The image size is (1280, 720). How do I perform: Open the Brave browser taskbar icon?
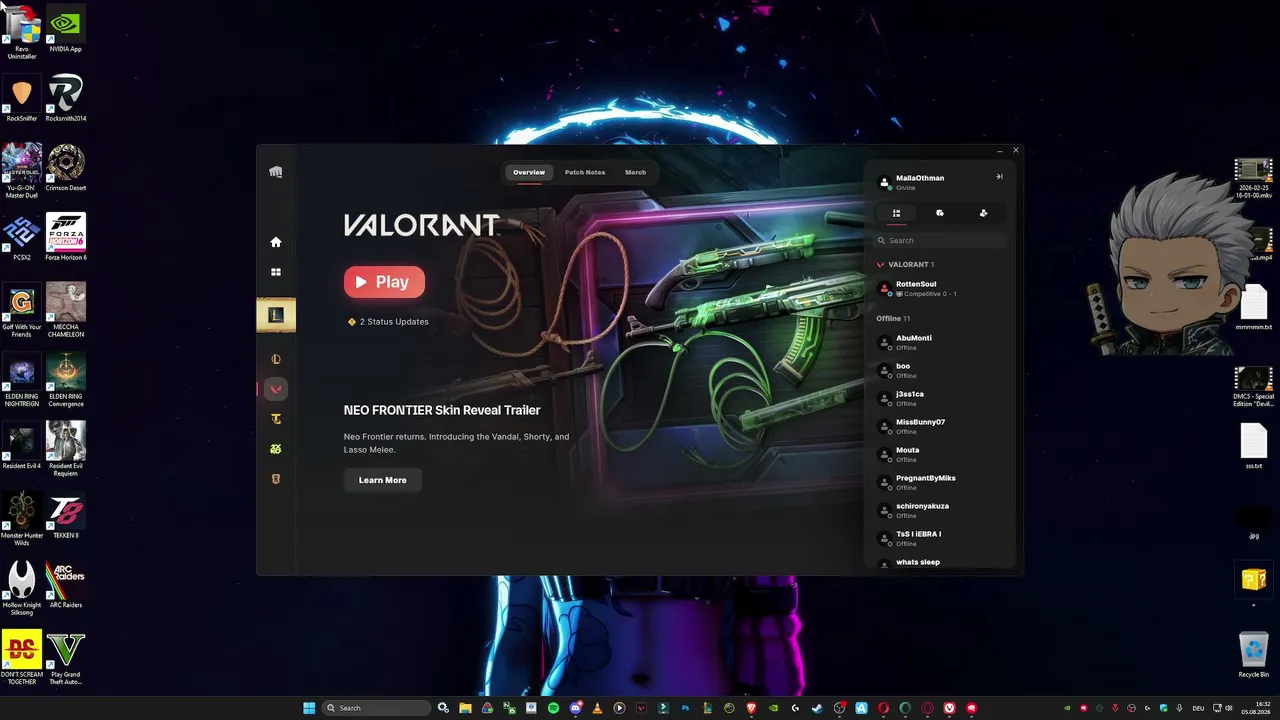tap(751, 708)
